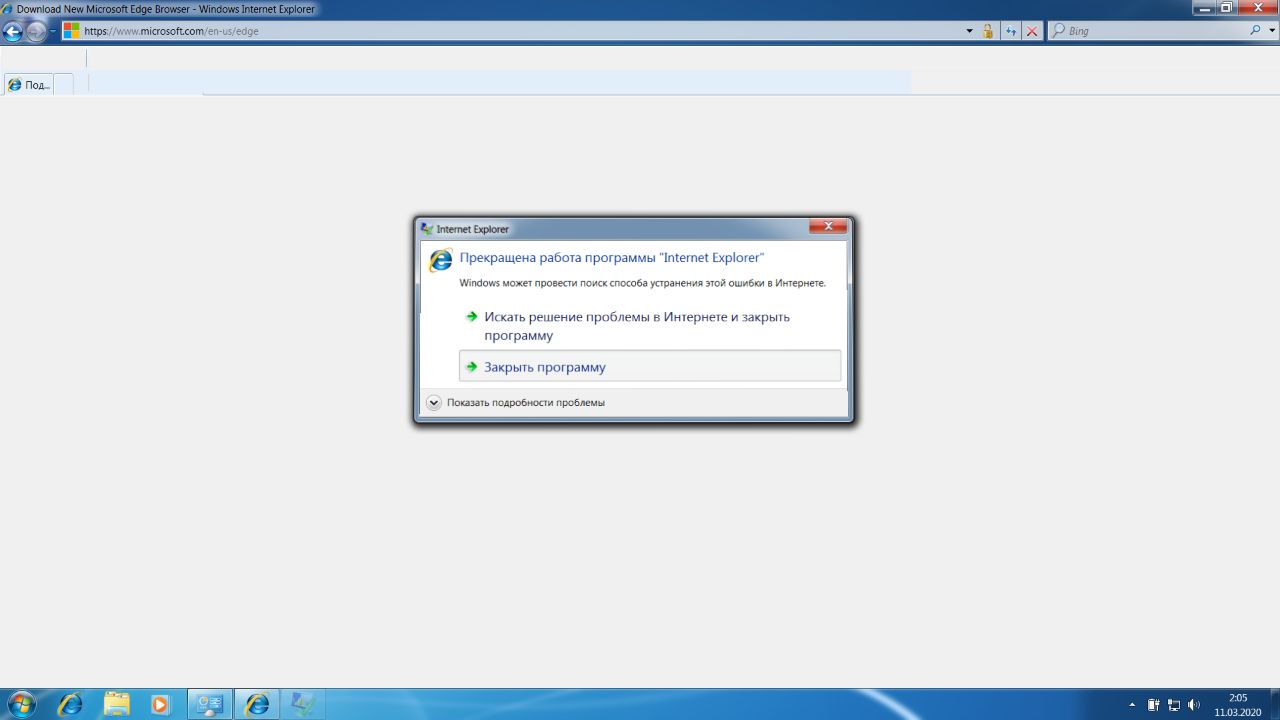Minimize the Internet Explorer window
This screenshot has height=720, width=1280.
1207,7
